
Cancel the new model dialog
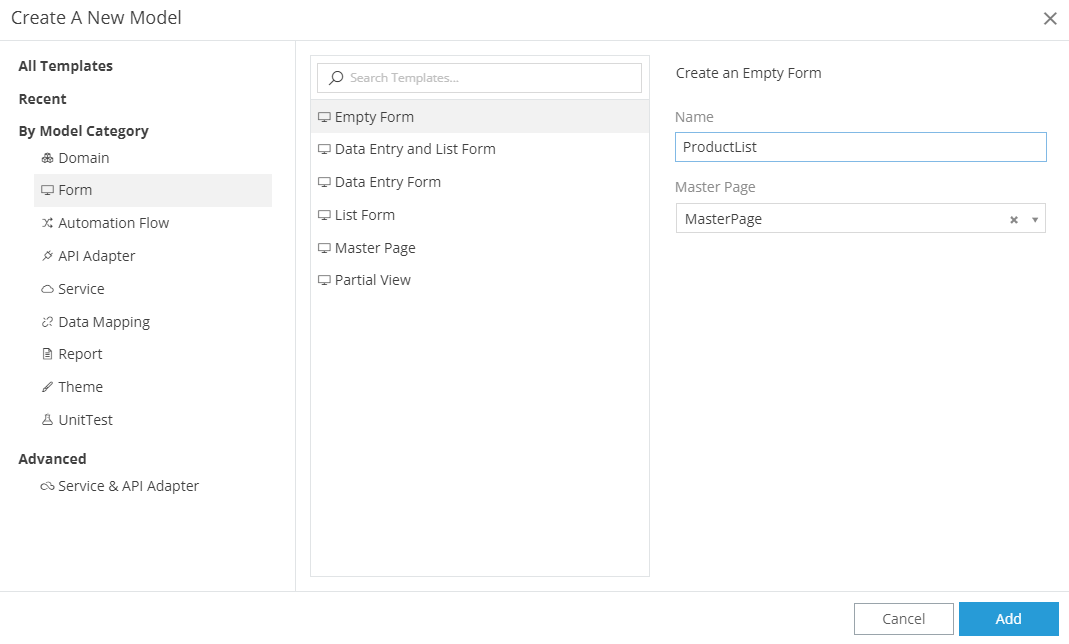[903, 619]
